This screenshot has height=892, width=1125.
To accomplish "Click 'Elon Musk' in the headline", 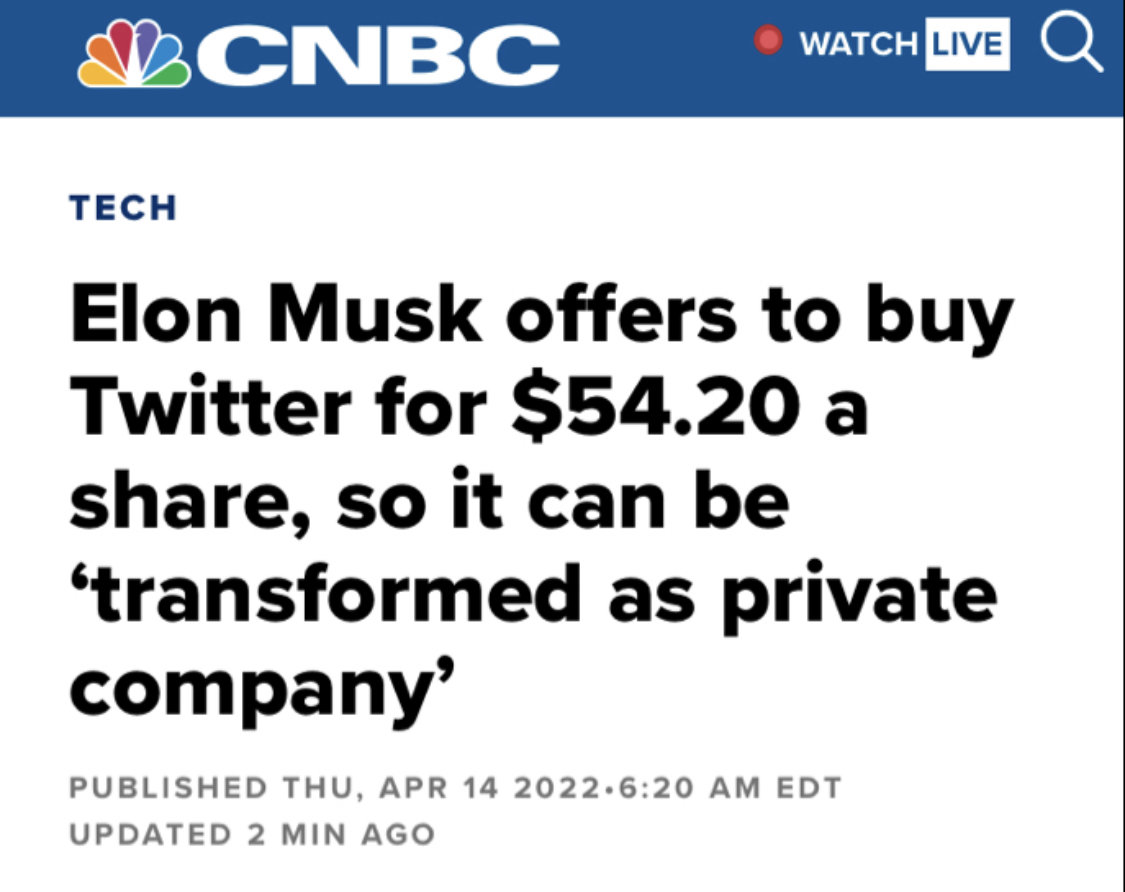I will [x=275, y=314].
